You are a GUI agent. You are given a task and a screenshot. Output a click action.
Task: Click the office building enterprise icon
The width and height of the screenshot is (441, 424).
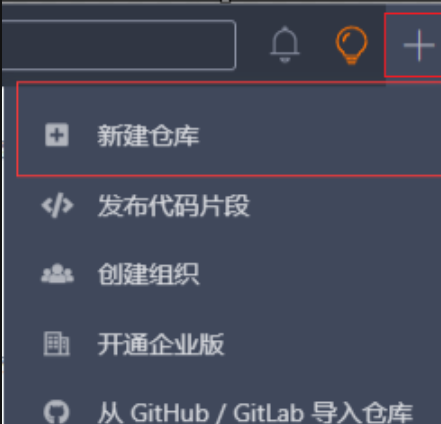[57, 344]
